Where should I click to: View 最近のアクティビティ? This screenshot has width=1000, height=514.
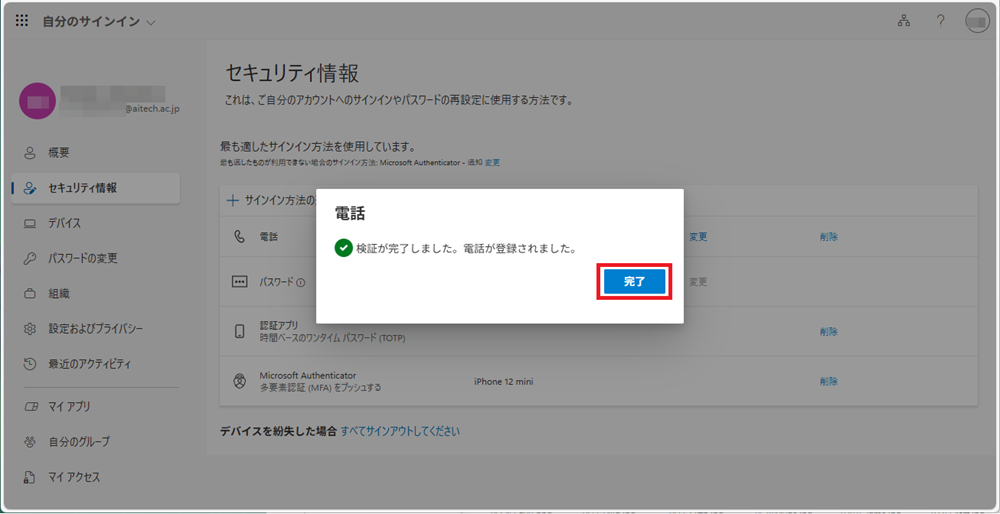pos(89,364)
